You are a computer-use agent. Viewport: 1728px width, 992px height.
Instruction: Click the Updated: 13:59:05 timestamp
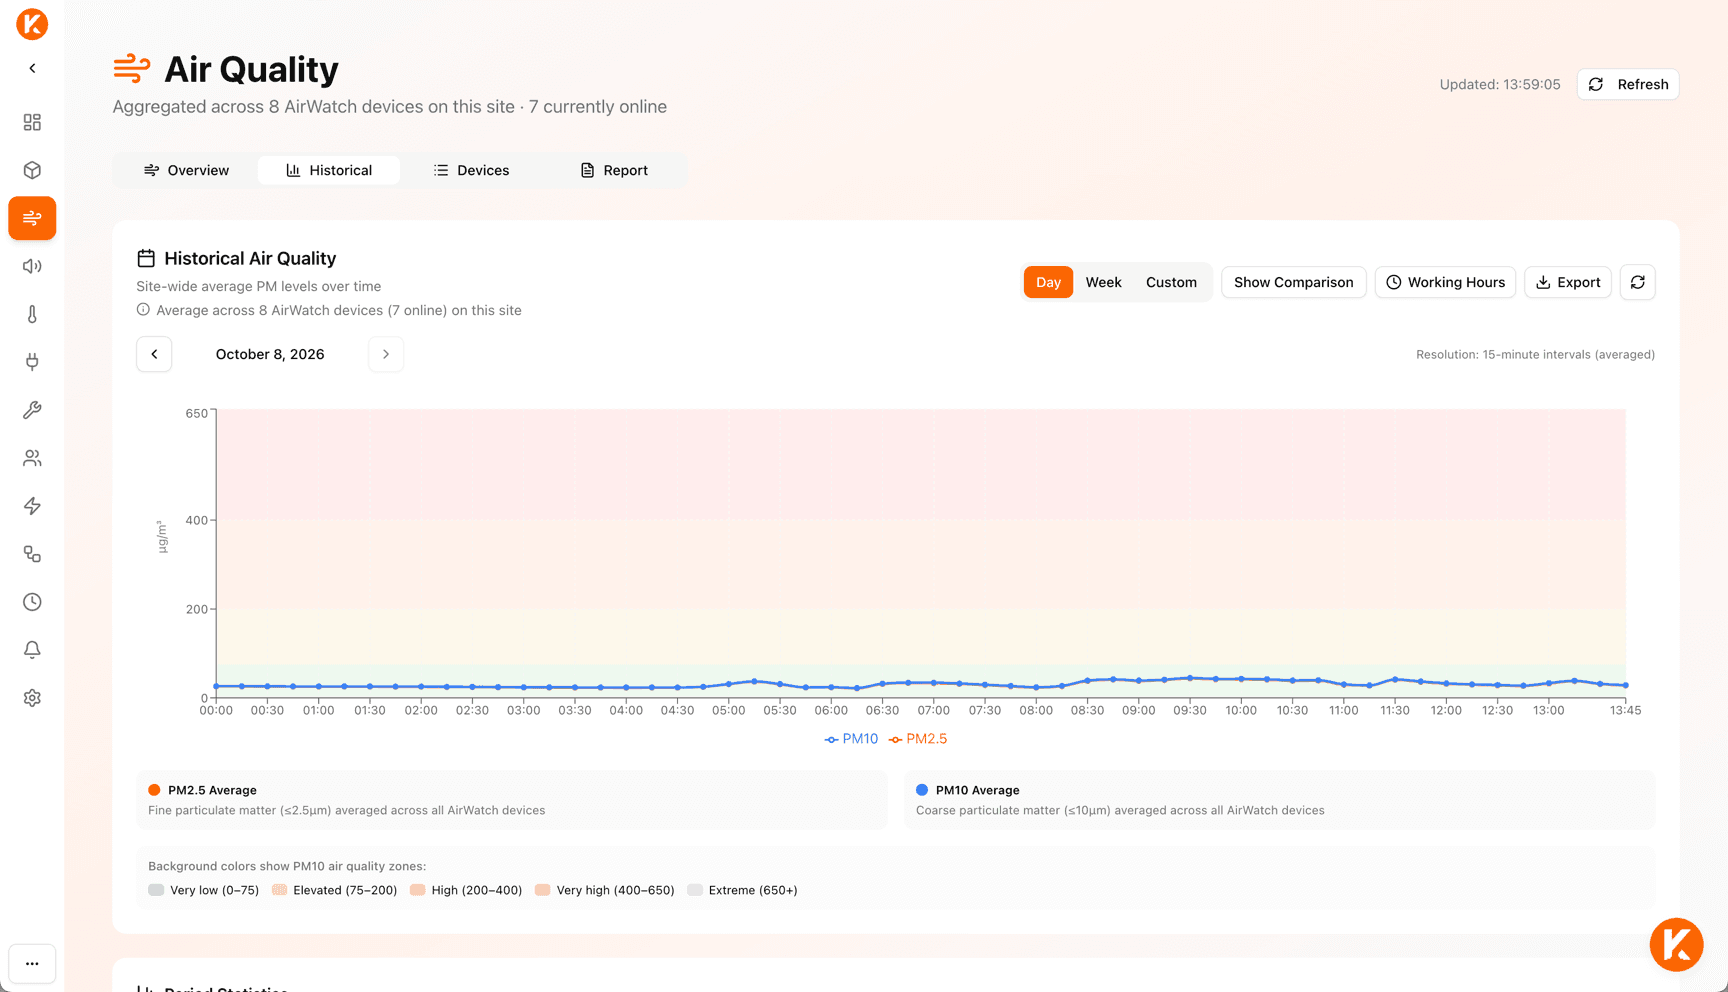pos(1499,84)
